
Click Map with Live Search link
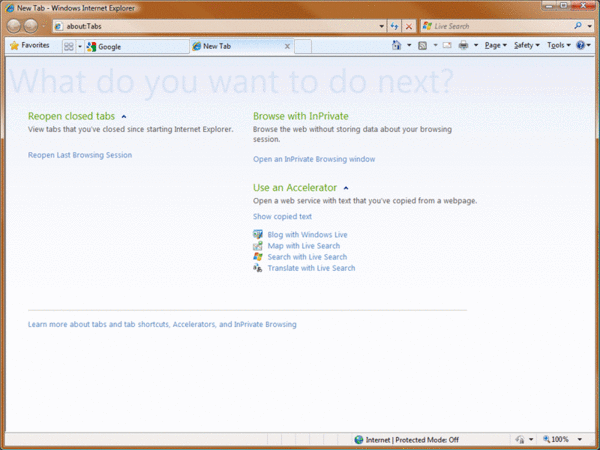(x=303, y=246)
